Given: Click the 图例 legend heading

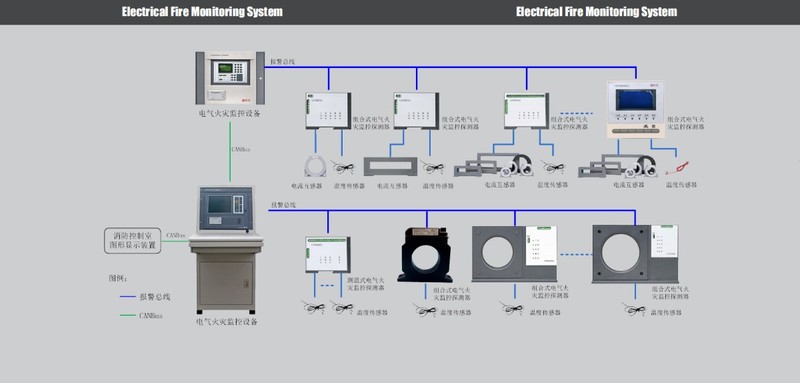Looking at the screenshot, I should pos(118,279).
